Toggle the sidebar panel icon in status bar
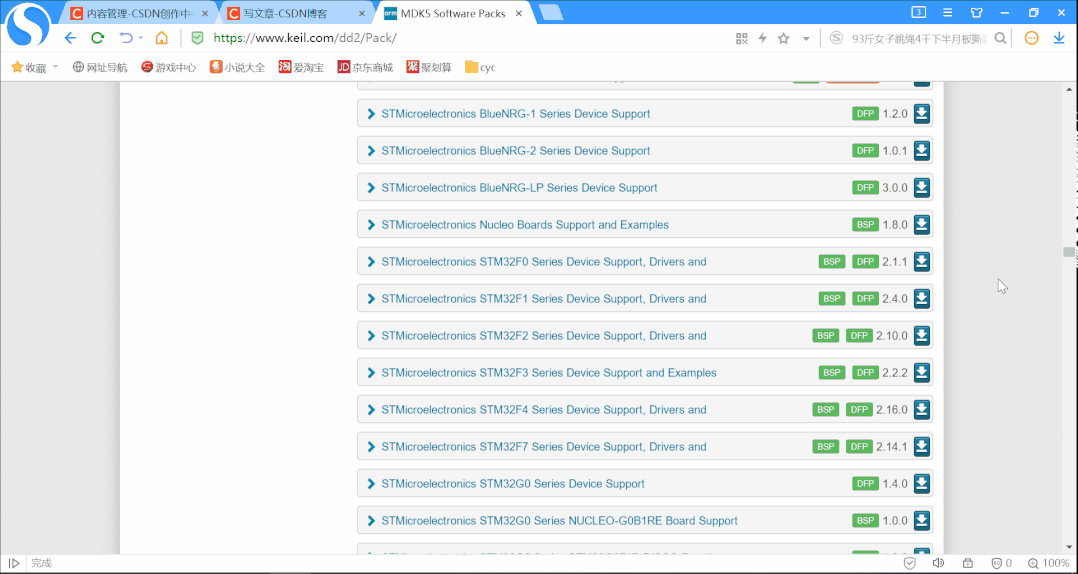The image size is (1078, 574). [14, 564]
